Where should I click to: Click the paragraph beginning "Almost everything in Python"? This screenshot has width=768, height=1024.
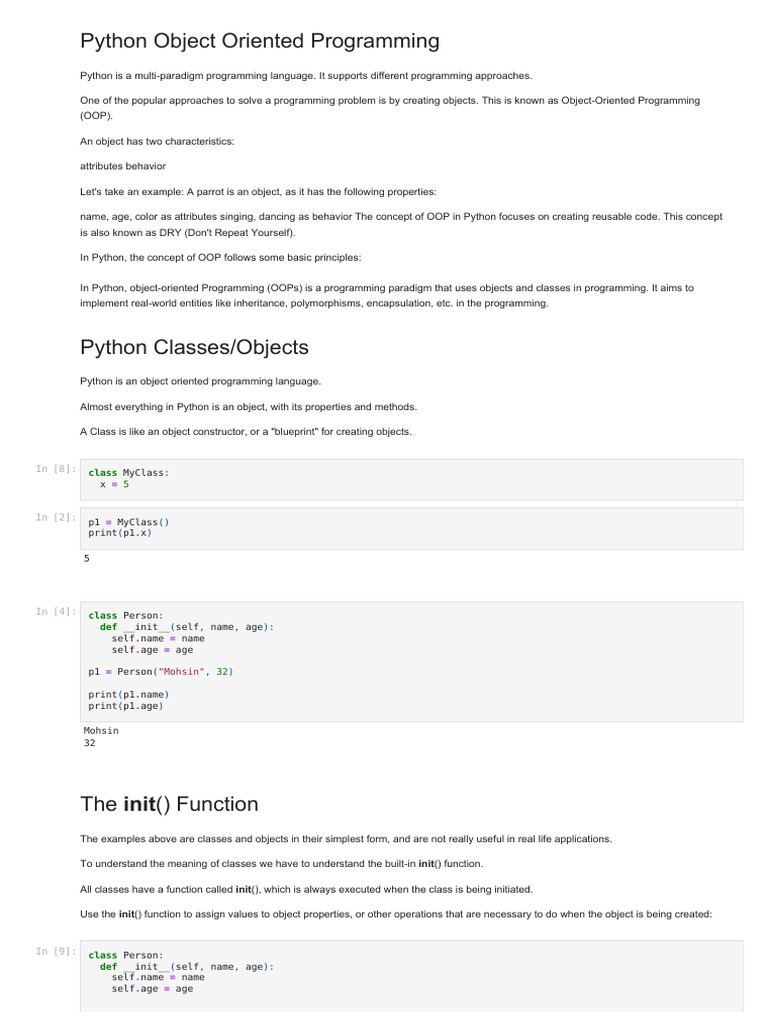pos(248,407)
